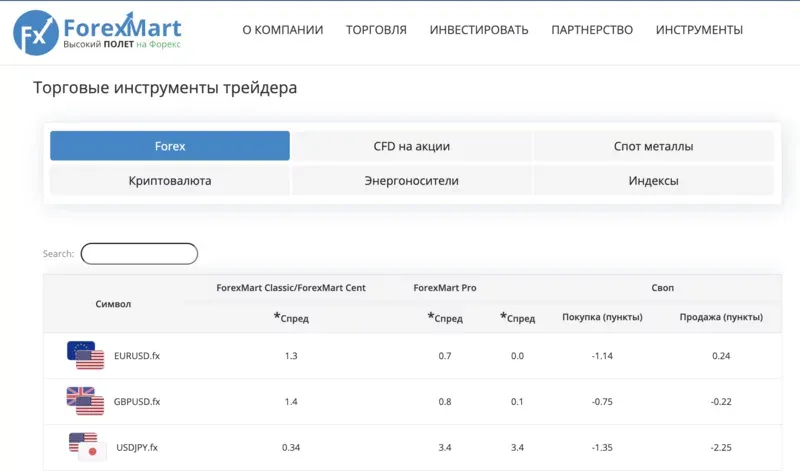Click the Торговые инструменты трейдера heading
800x471 pixels.
click(x=165, y=88)
